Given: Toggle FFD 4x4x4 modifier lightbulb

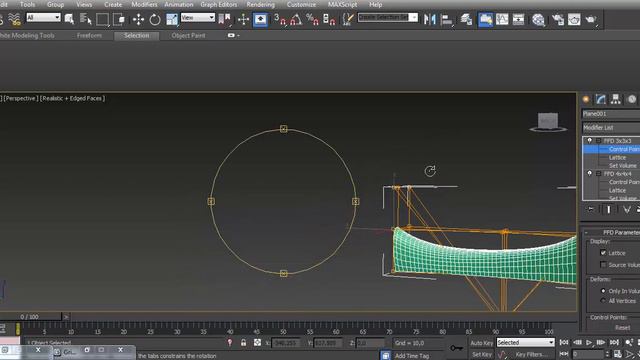Looking at the screenshot, I should pyautogui.click(x=589, y=173).
